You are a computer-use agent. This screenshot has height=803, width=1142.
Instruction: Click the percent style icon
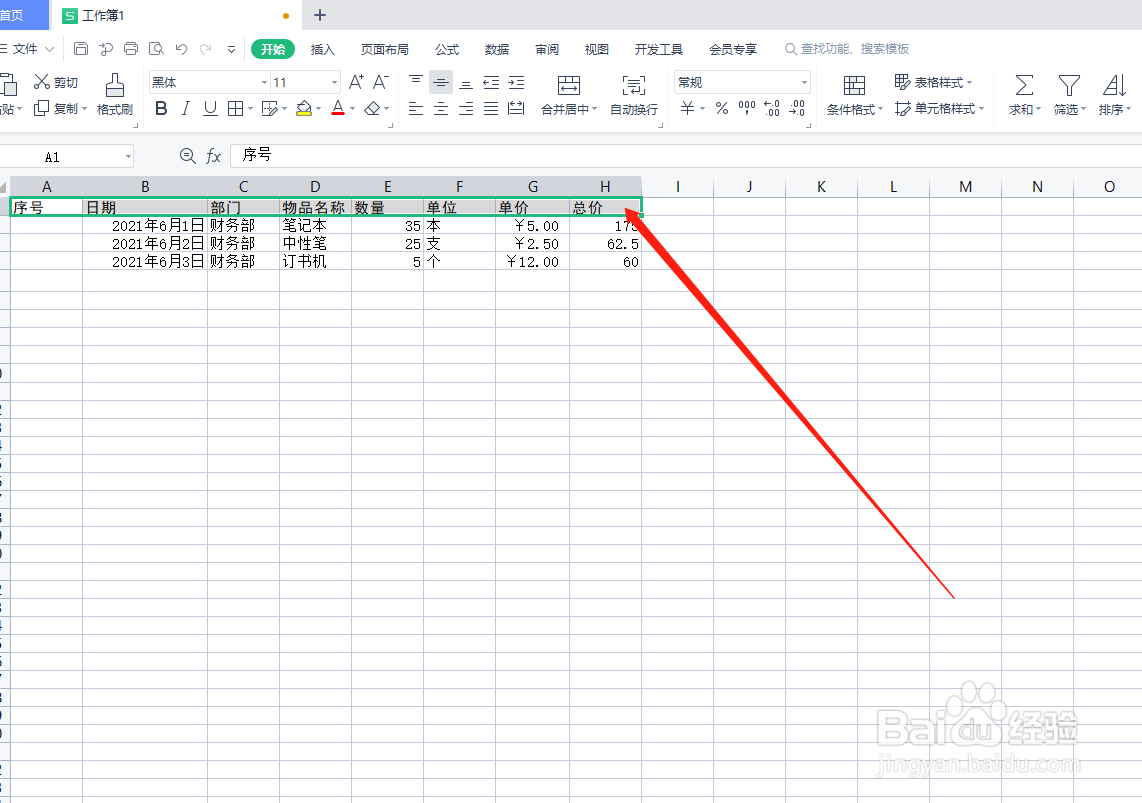coord(722,108)
